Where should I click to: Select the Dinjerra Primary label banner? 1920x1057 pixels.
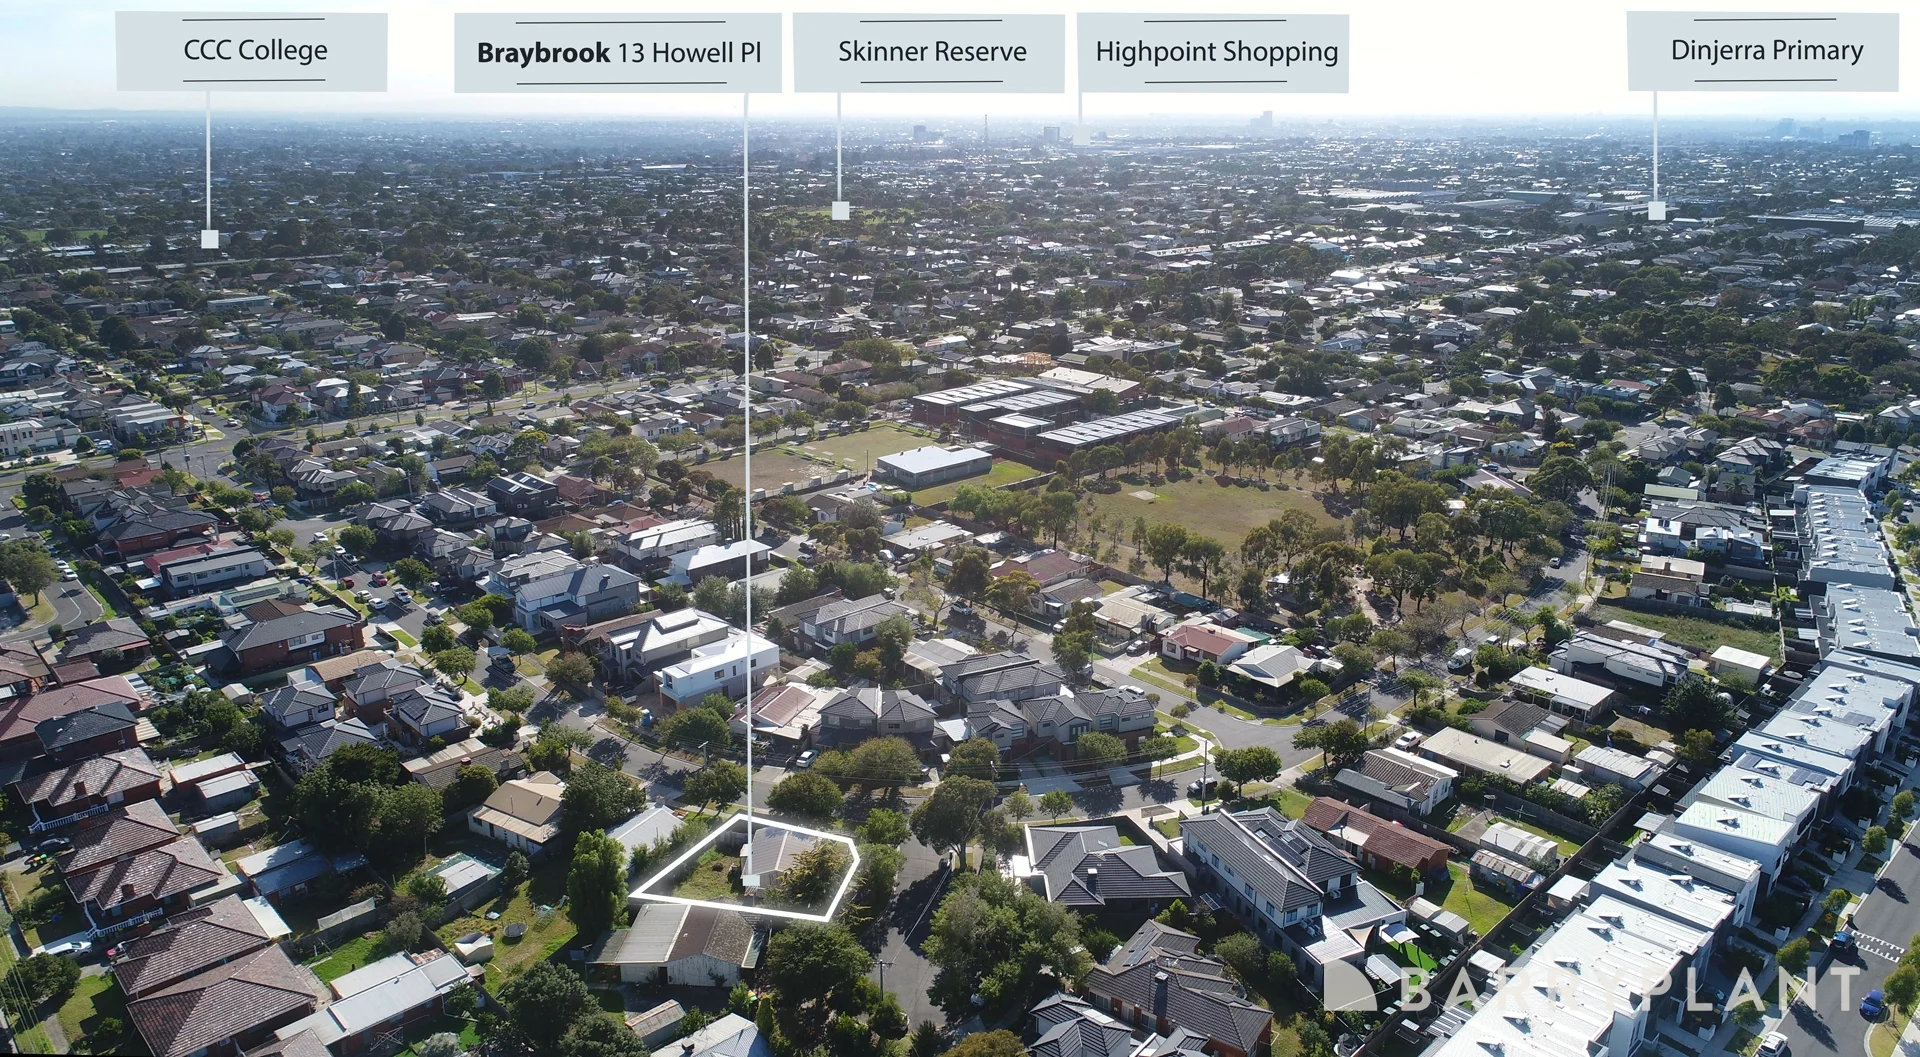click(x=1766, y=49)
